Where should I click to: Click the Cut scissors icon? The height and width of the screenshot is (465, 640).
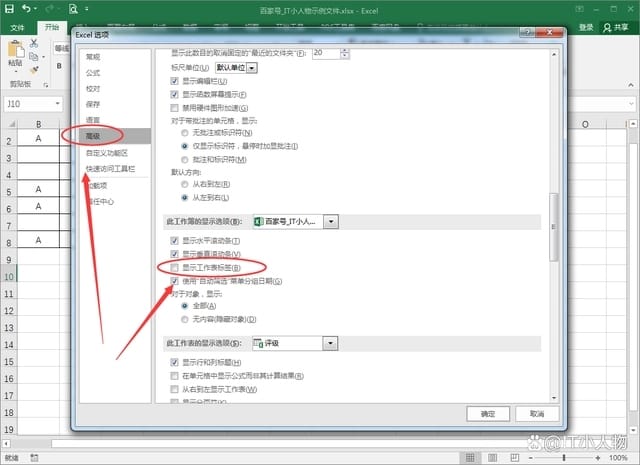point(34,43)
